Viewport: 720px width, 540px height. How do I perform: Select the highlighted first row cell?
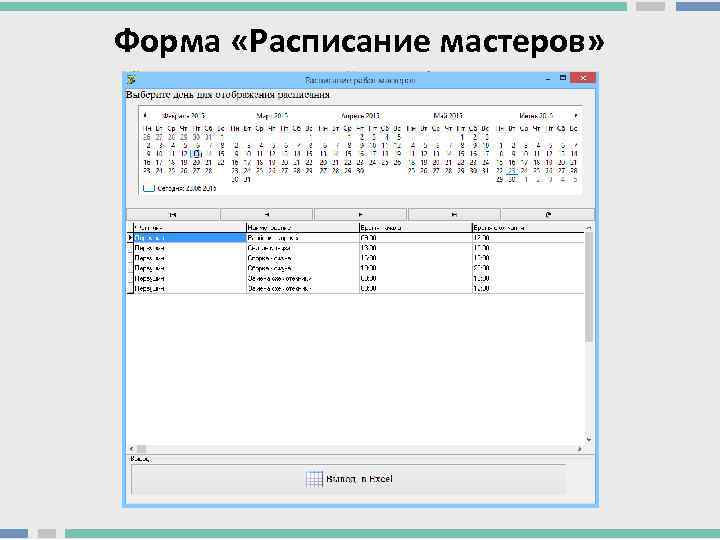[190, 238]
